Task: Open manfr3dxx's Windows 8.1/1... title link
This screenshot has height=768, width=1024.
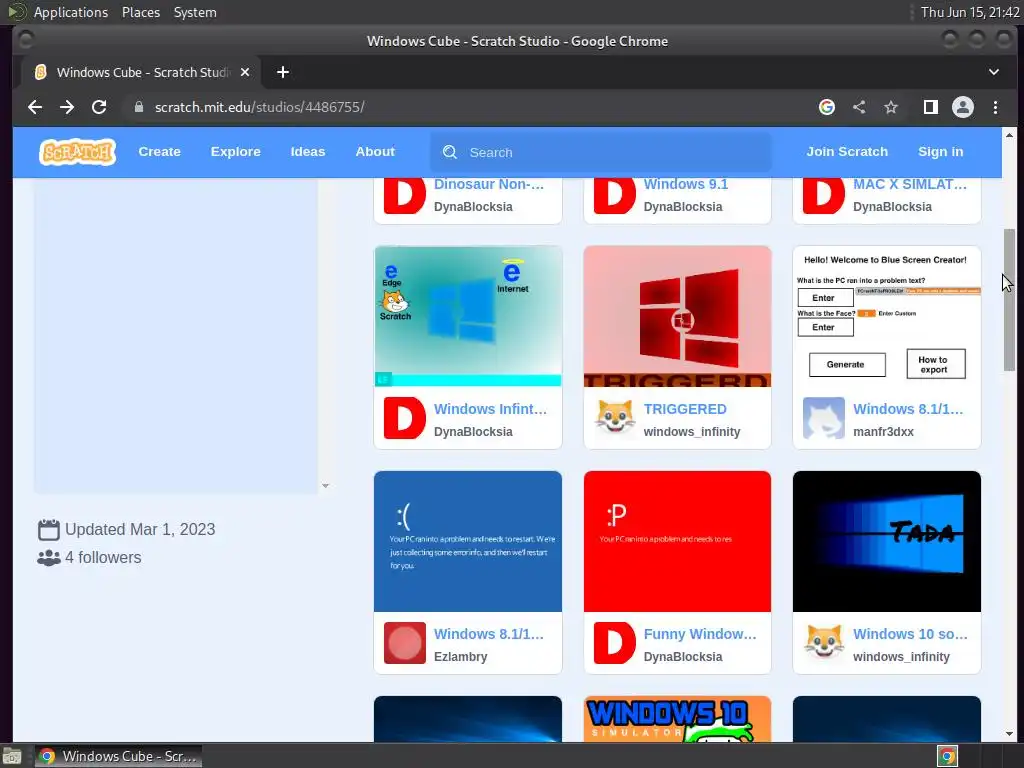Action: coord(908,409)
